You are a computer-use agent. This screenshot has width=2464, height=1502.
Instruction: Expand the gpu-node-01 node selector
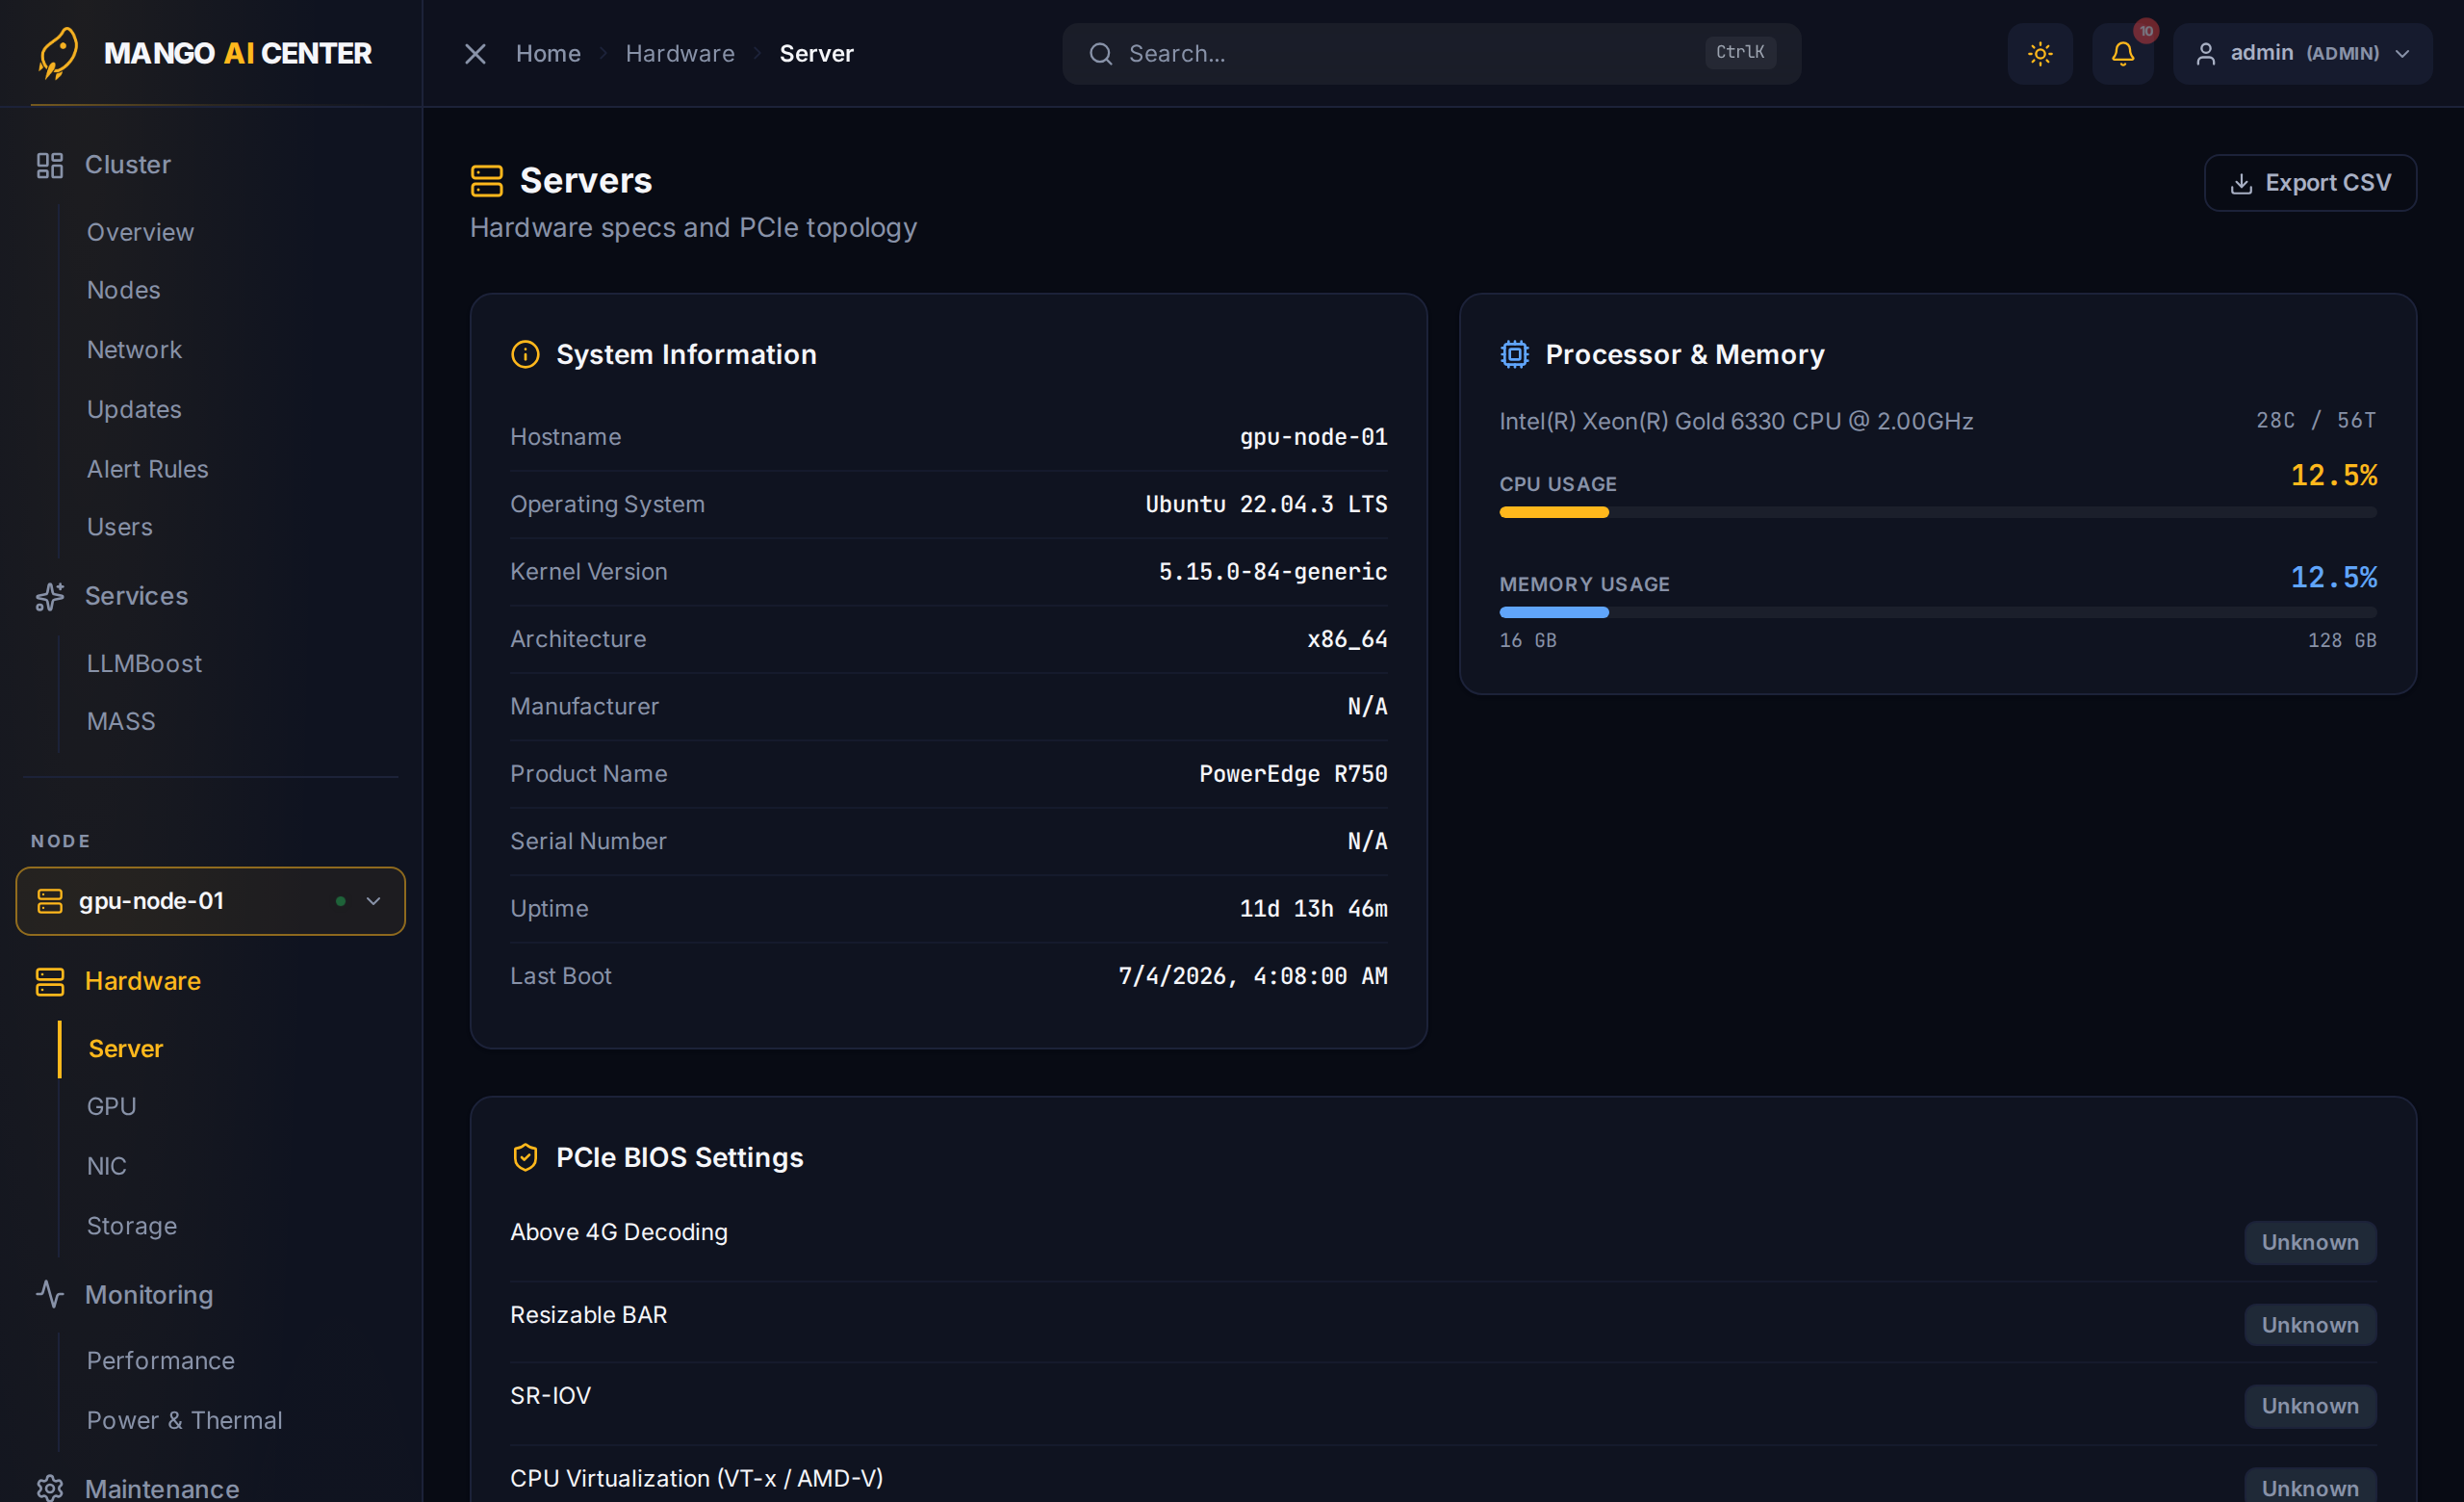click(210, 901)
